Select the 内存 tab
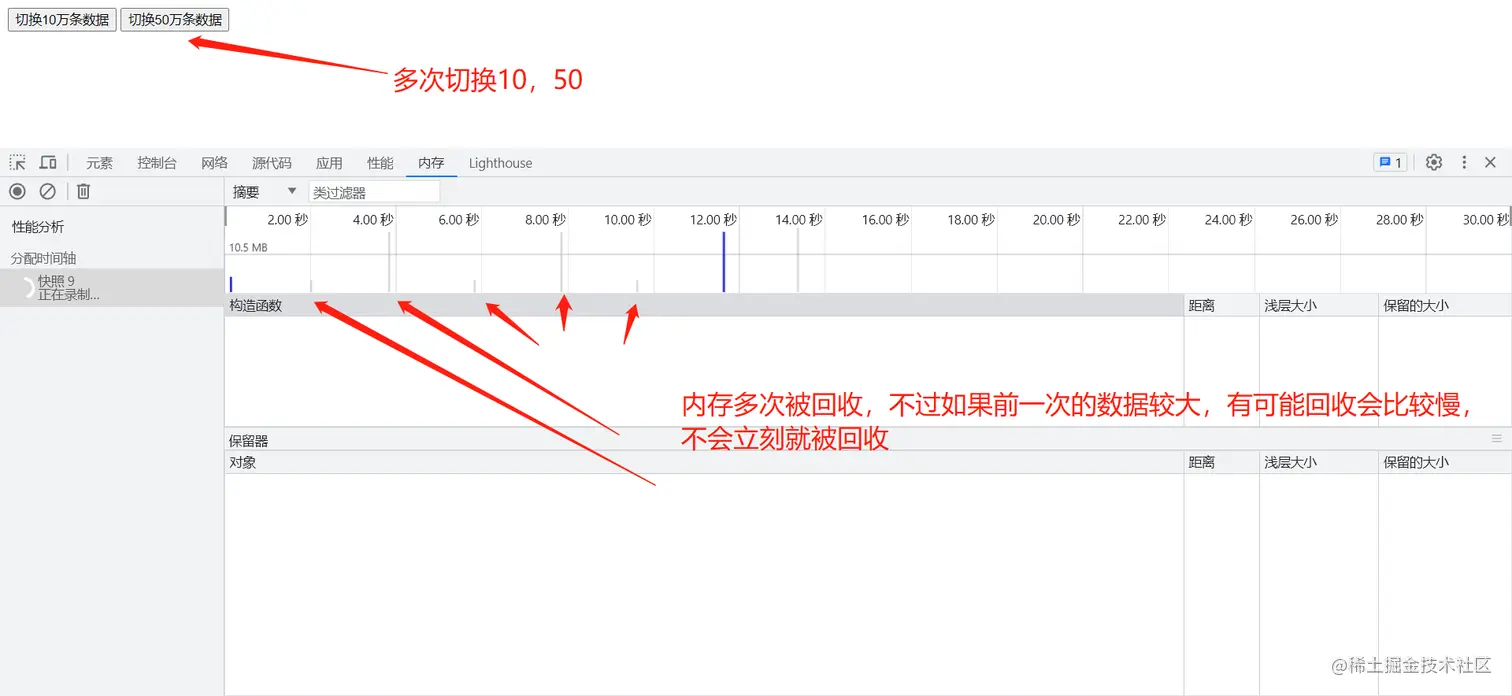1512x696 pixels. pos(431,163)
